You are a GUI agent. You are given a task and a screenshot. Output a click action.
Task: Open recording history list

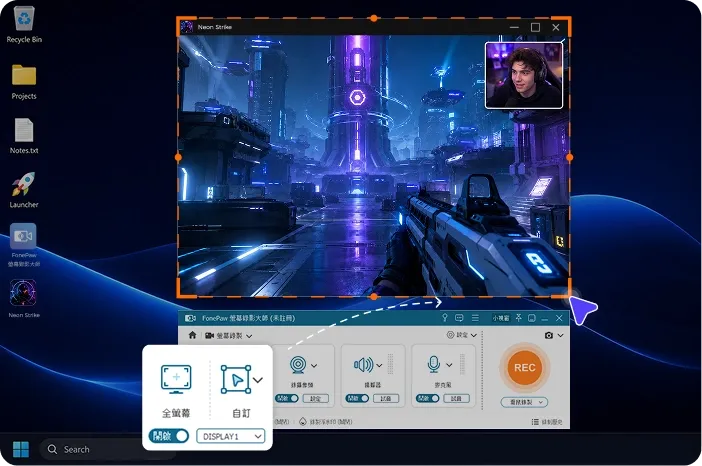coord(547,422)
